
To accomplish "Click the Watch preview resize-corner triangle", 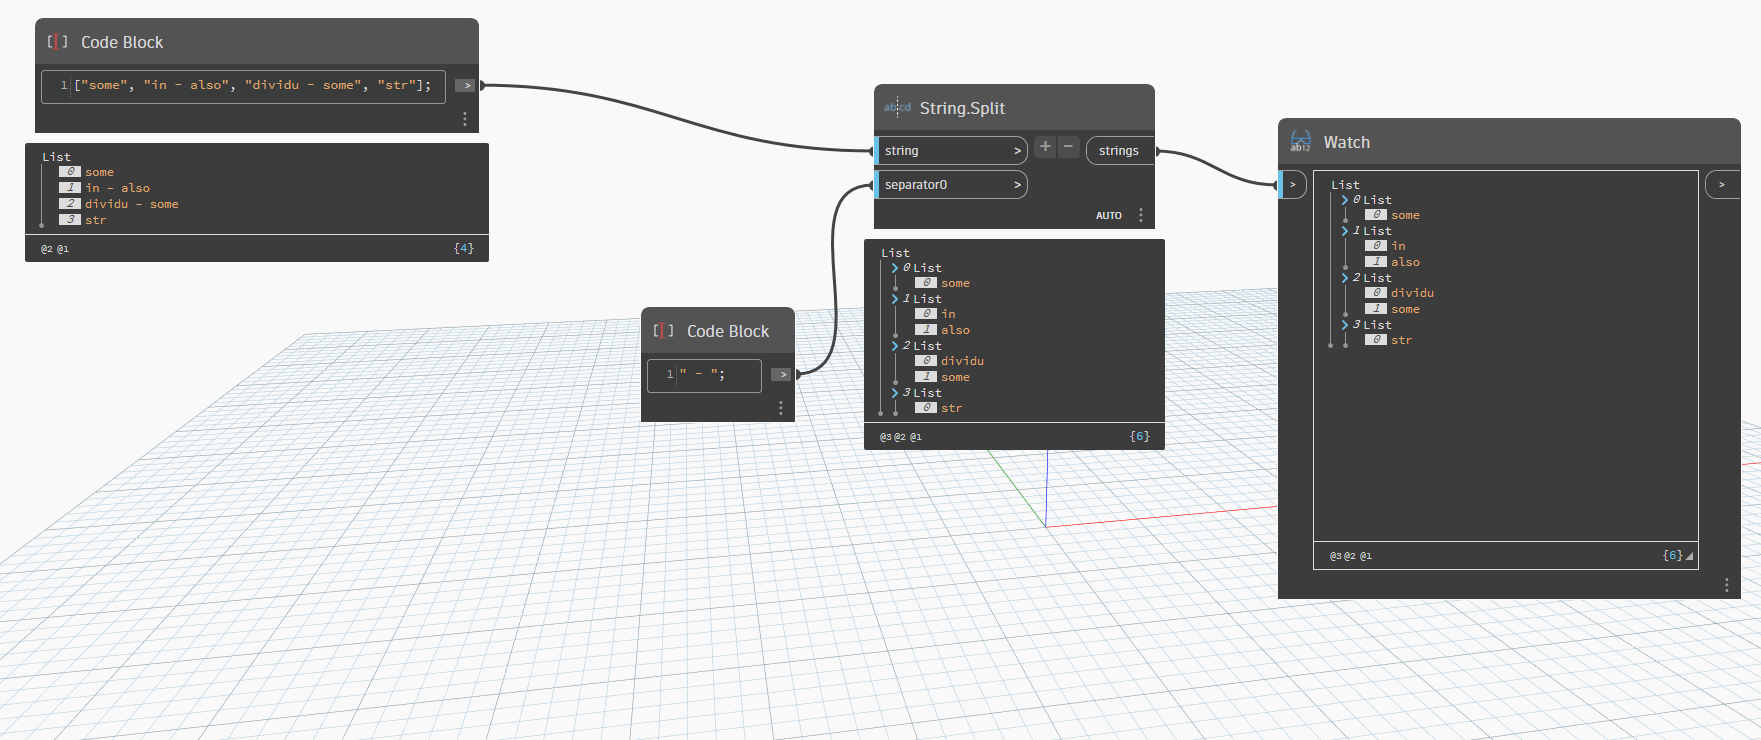I will pos(1690,557).
